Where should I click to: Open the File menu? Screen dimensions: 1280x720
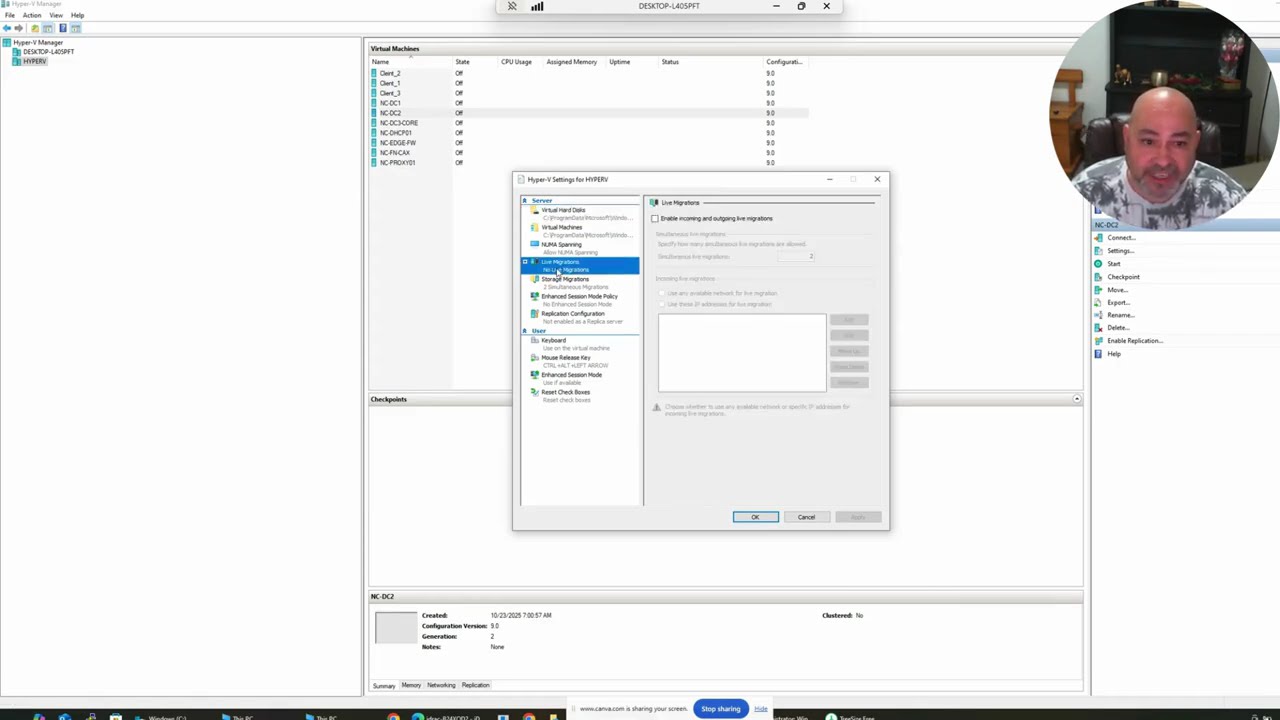(x=10, y=15)
